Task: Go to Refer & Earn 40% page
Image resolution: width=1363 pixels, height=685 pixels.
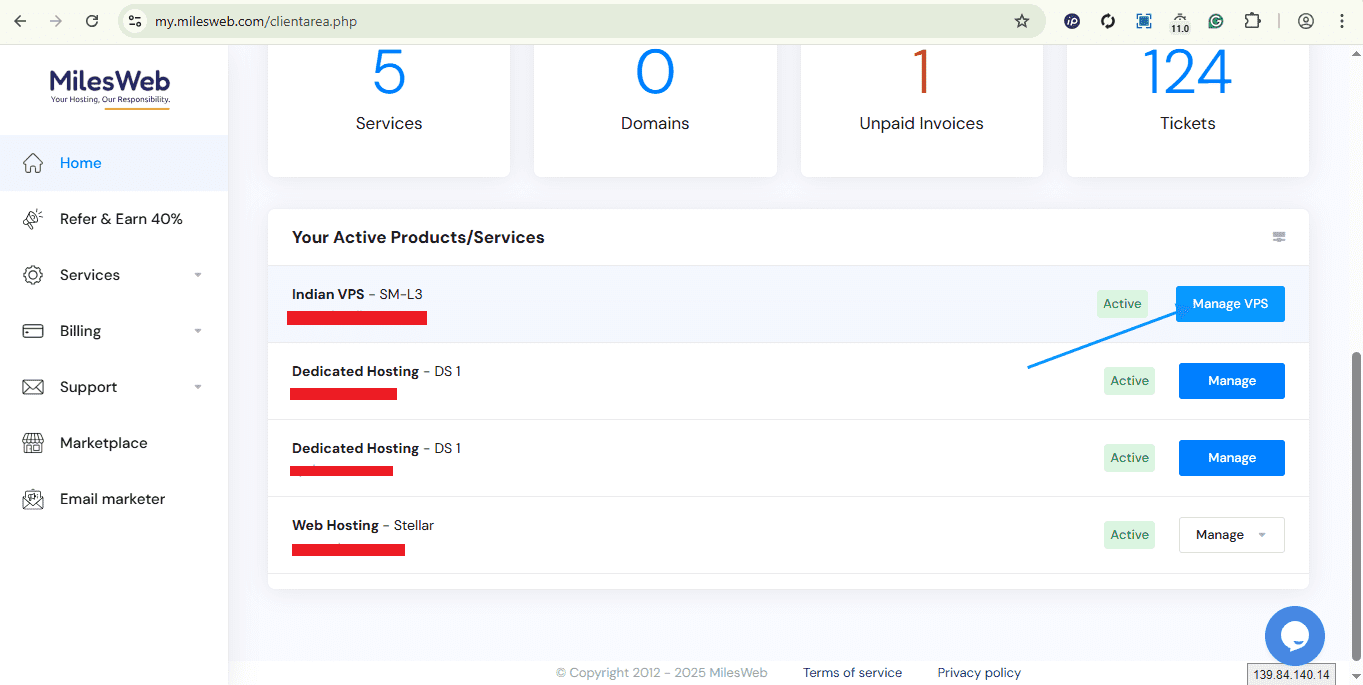Action: pyautogui.click(x=121, y=219)
